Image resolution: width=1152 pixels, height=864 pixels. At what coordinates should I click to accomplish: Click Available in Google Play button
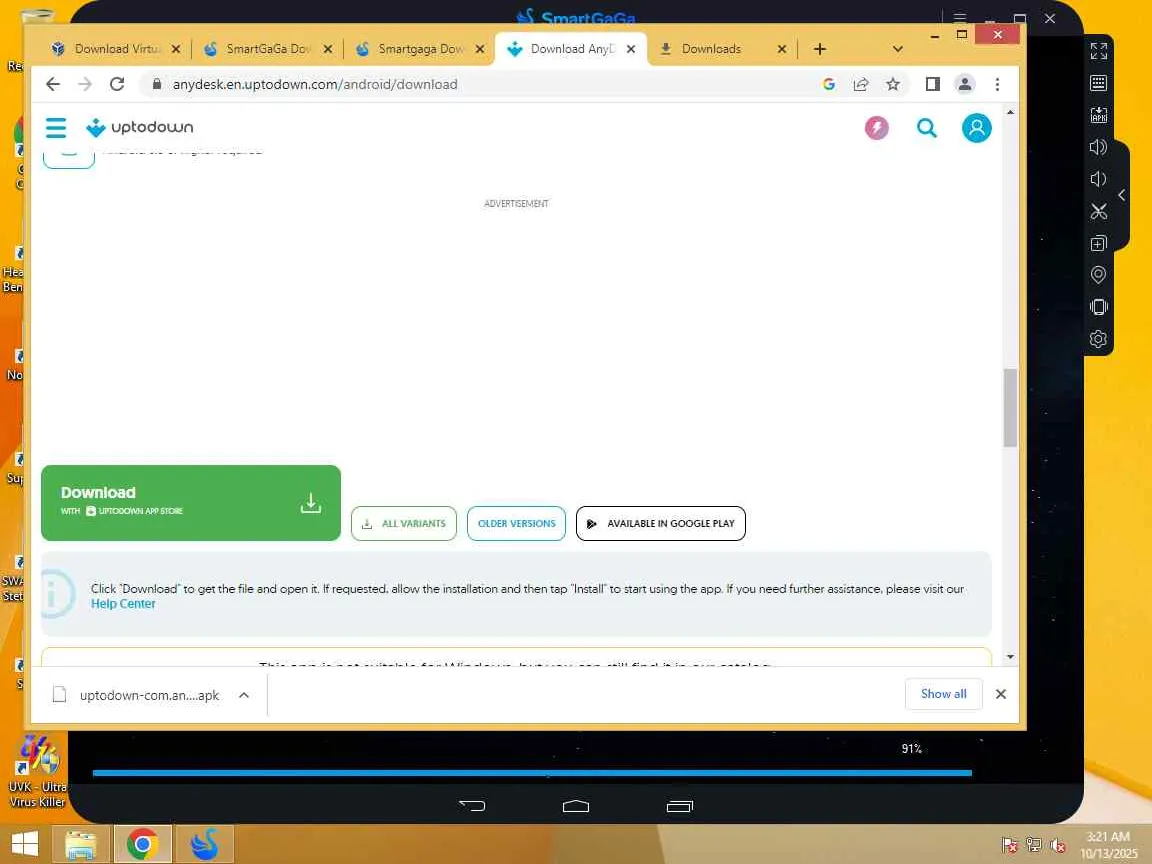pyautogui.click(x=660, y=523)
